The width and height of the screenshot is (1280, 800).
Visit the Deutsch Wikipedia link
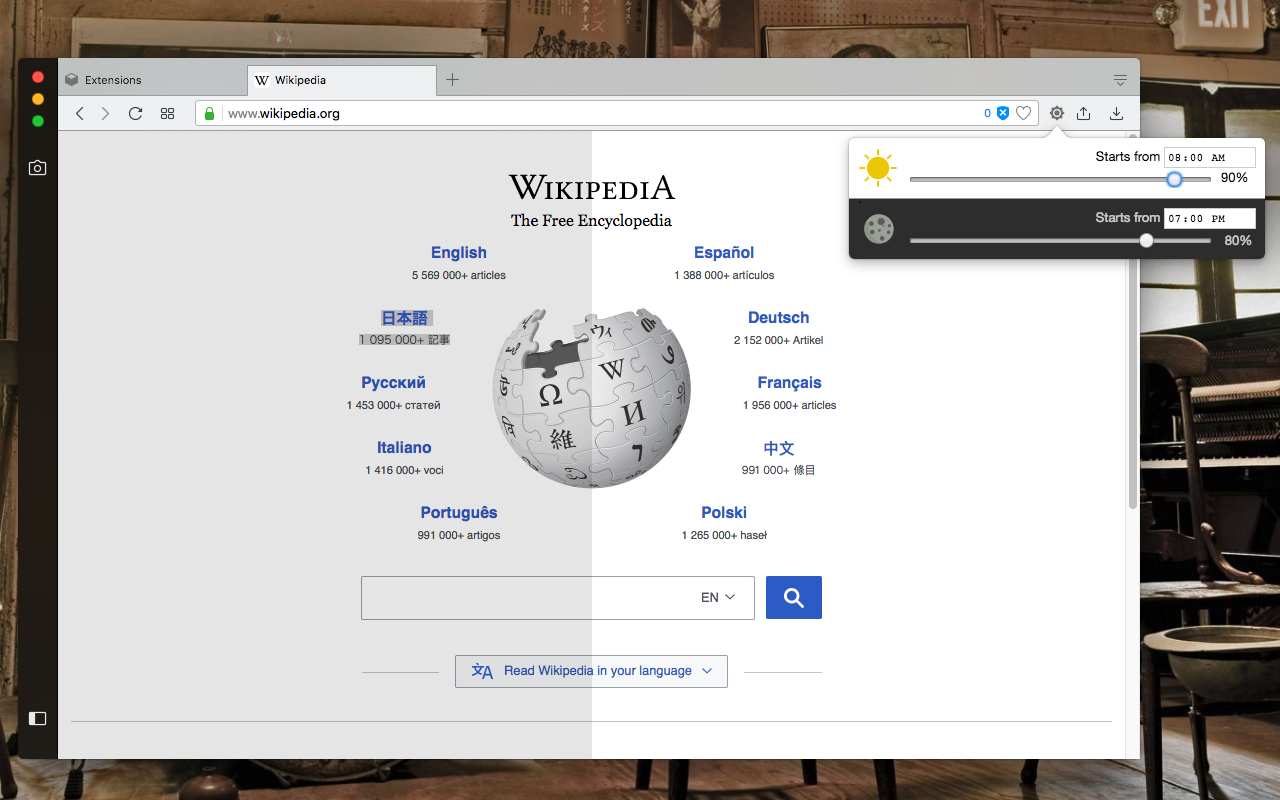pos(779,317)
